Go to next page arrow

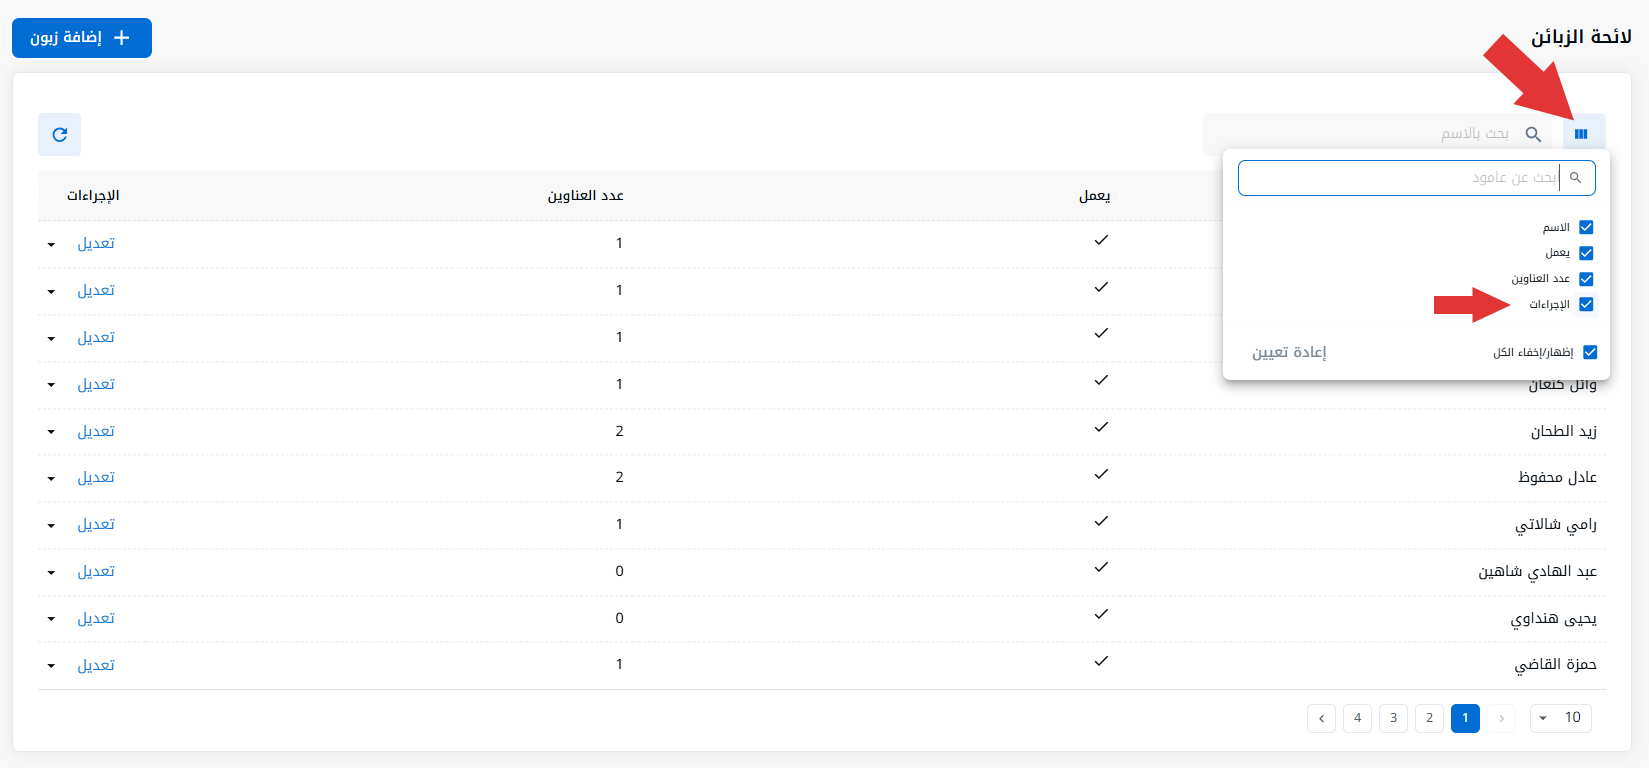pos(1321,718)
